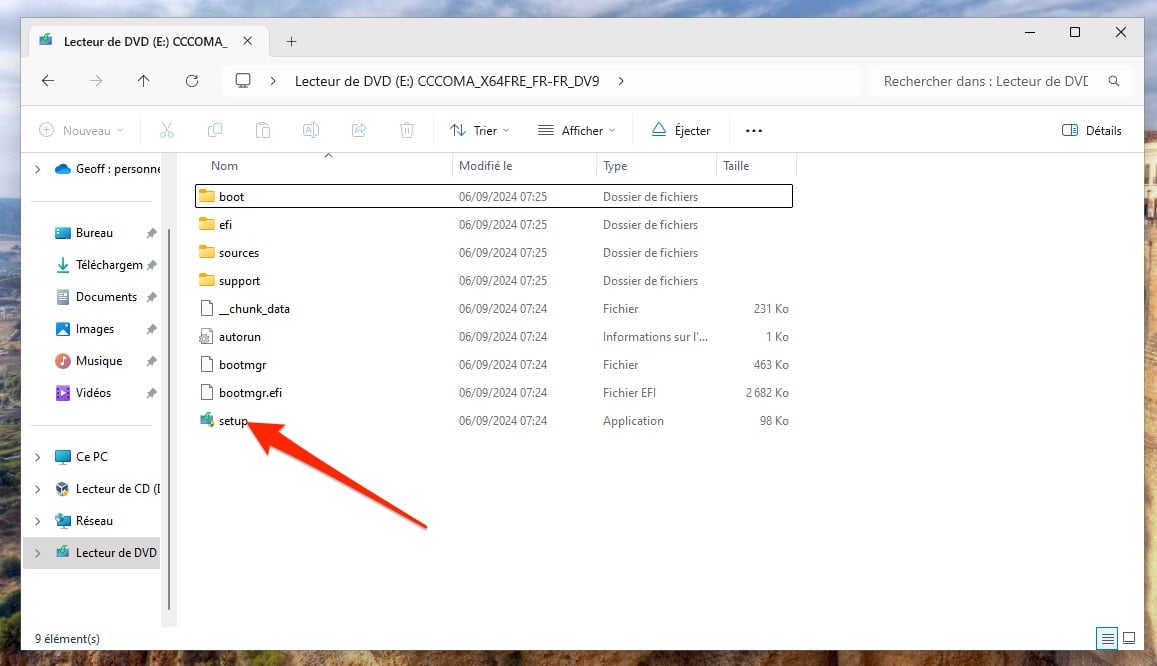Open the See more ellipsis menu
Viewport: 1157px width, 666px height.
click(x=754, y=130)
